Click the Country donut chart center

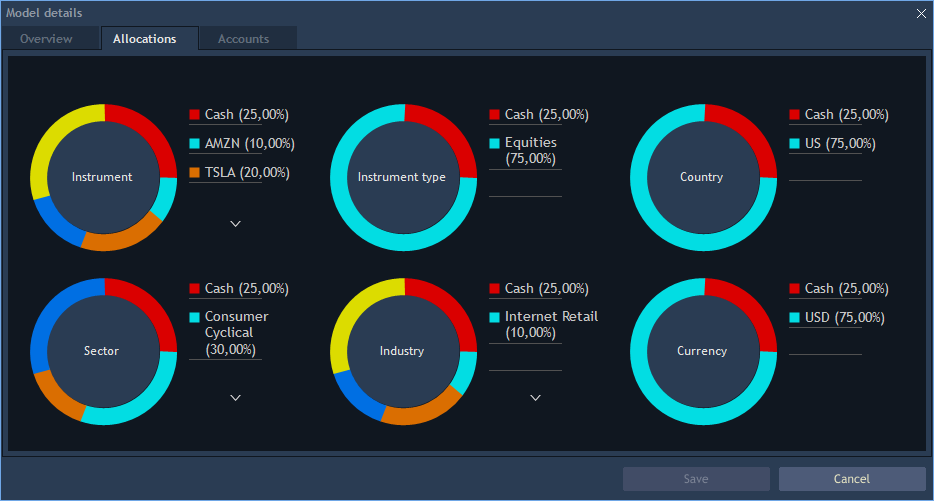pos(703,177)
